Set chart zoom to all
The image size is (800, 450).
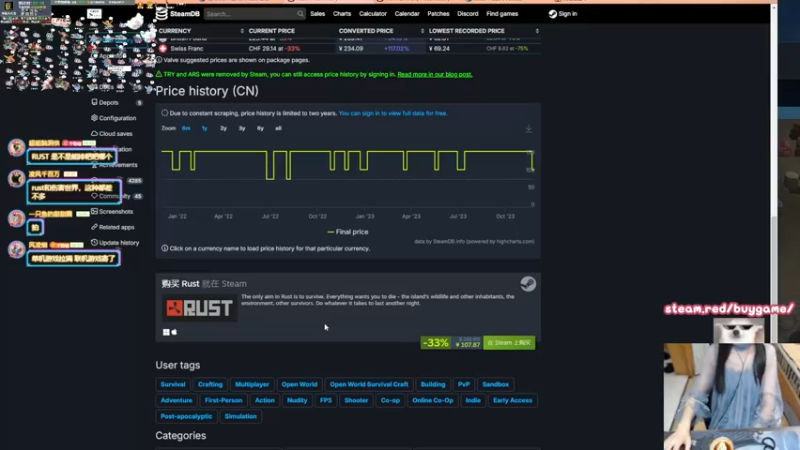(x=278, y=128)
